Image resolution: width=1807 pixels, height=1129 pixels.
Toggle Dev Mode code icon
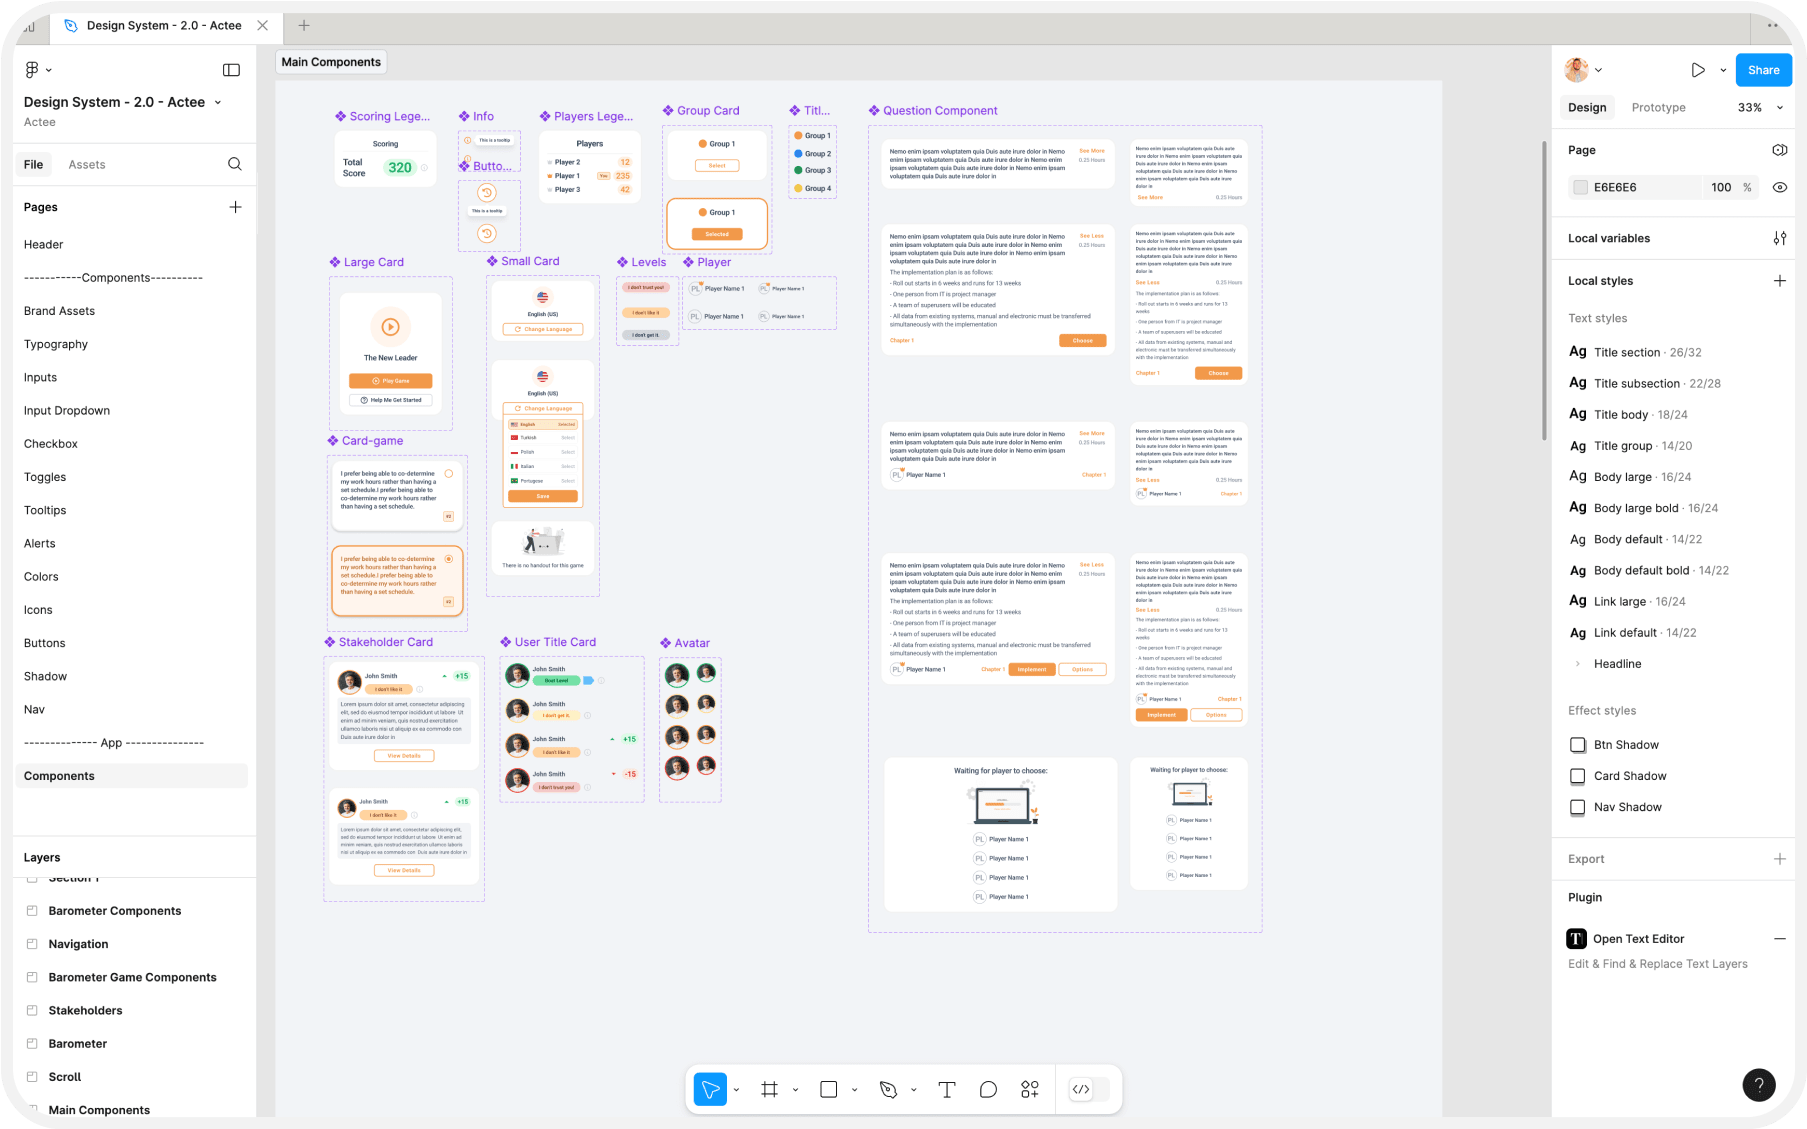point(1081,1089)
